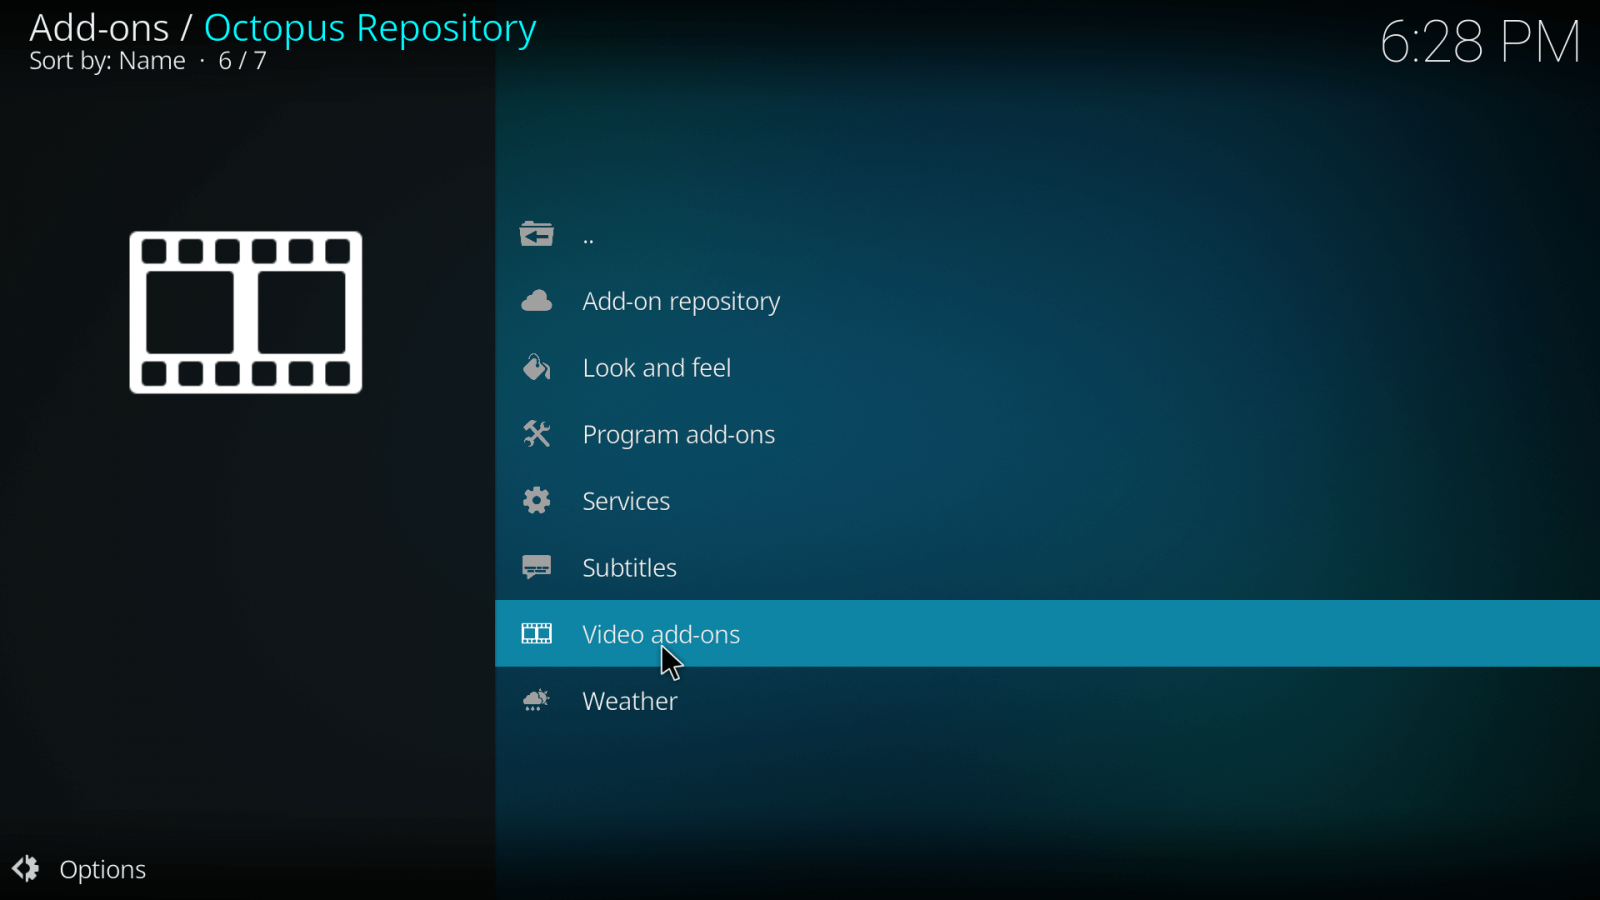
Task: Open the Subtitles category
Action: click(1047, 567)
